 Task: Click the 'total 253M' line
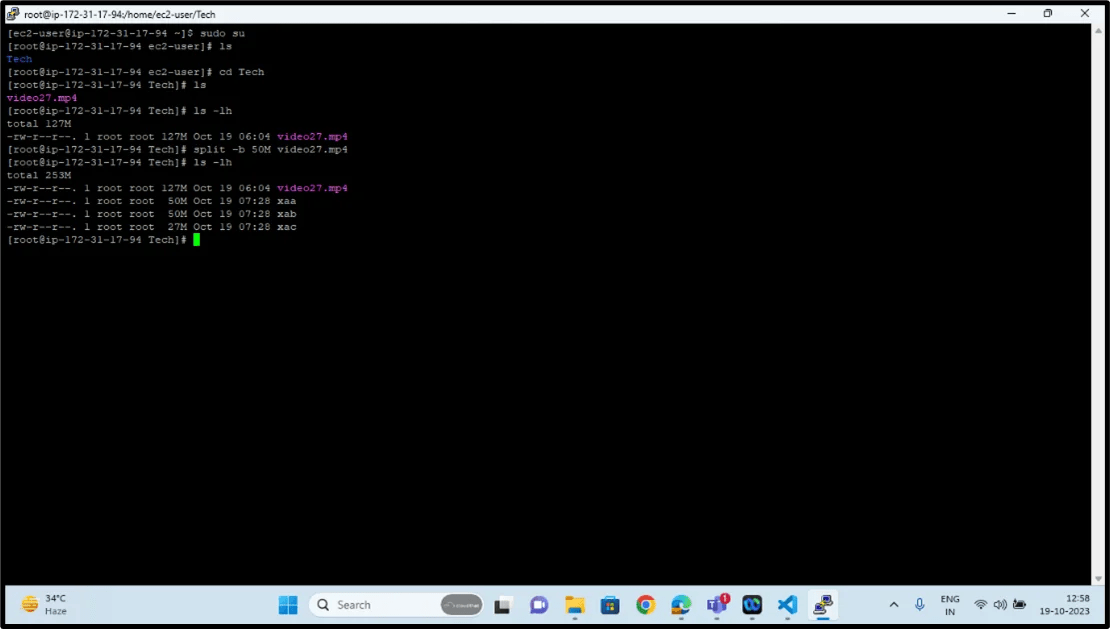[39, 175]
